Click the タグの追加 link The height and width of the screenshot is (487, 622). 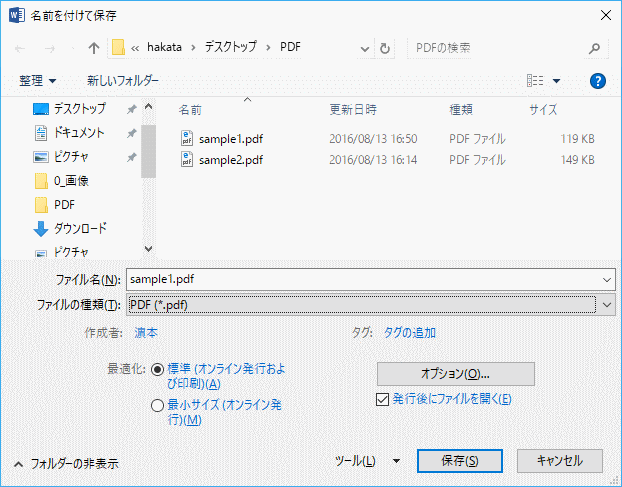[x=410, y=333]
